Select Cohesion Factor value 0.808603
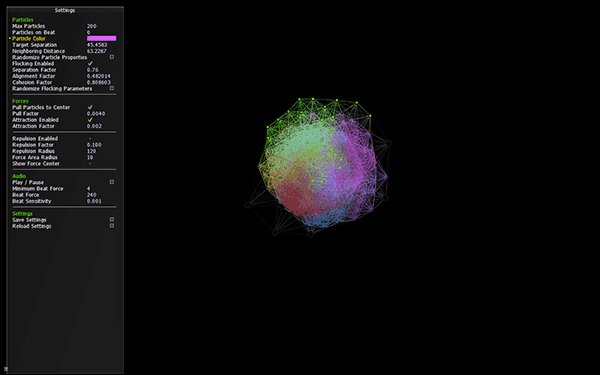This screenshot has width=600, height=375. point(99,82)
